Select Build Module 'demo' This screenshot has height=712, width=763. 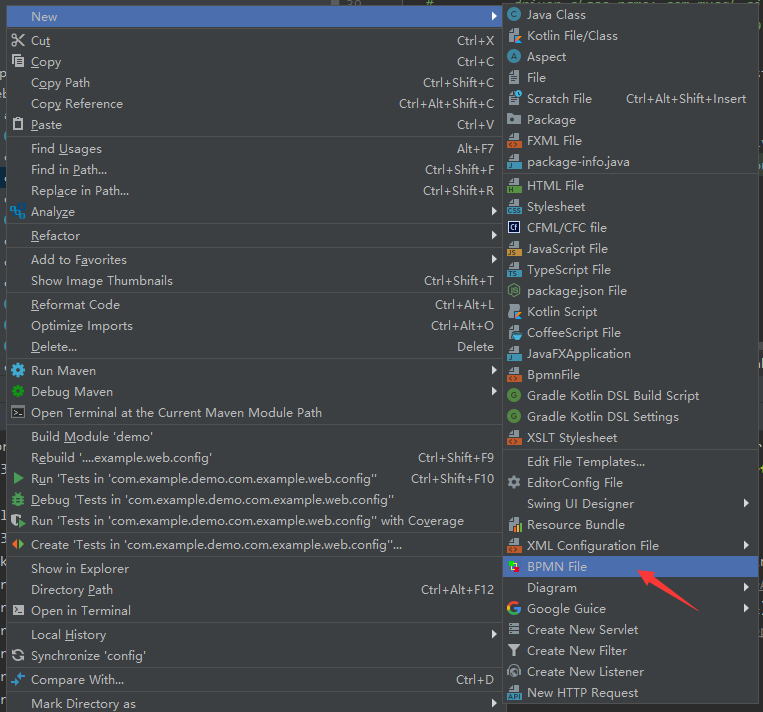point(253,437)
